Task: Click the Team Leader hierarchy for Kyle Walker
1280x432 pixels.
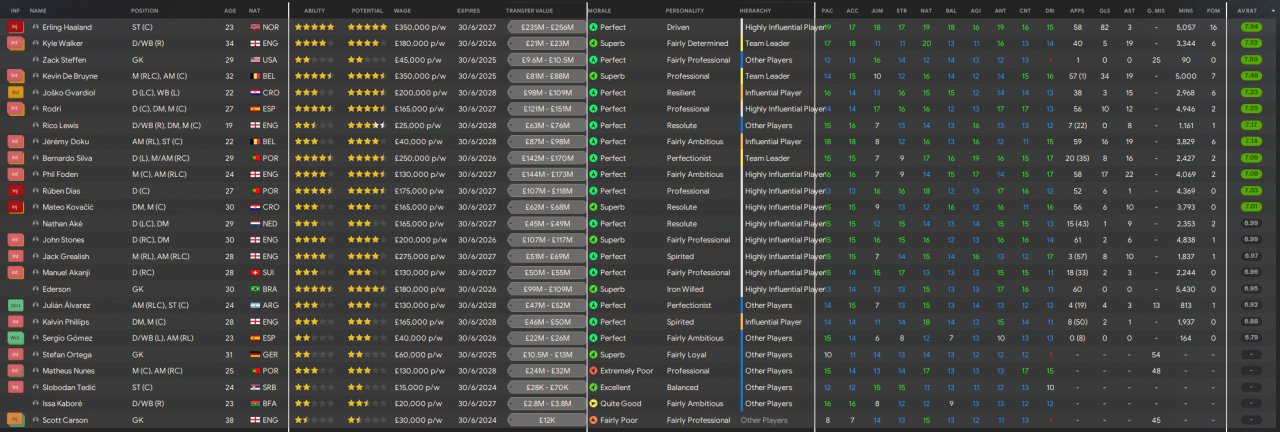Action: [767, 43]
